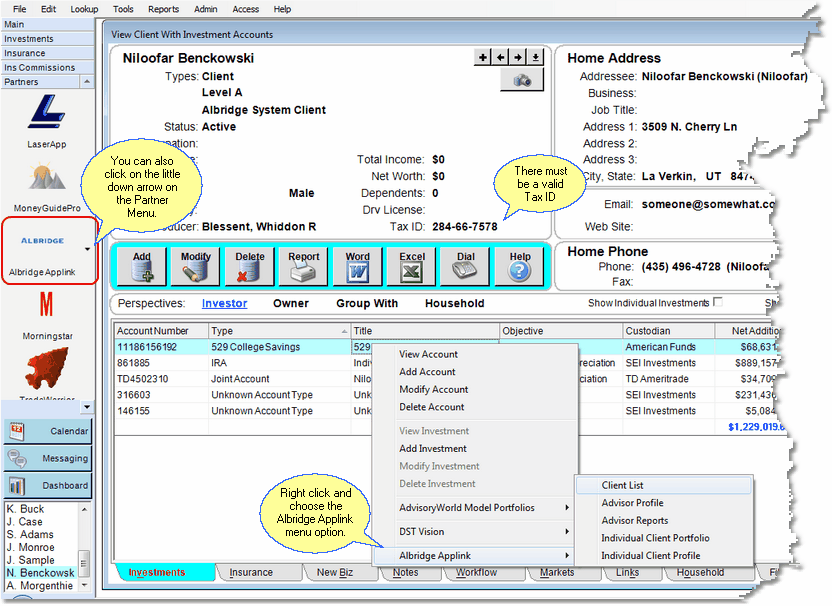
Task: Export client data with the Excel icon
Action: tap(411, 266)
